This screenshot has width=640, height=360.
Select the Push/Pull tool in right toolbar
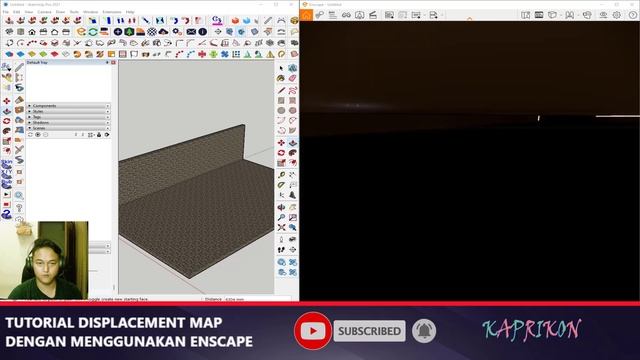292,143
